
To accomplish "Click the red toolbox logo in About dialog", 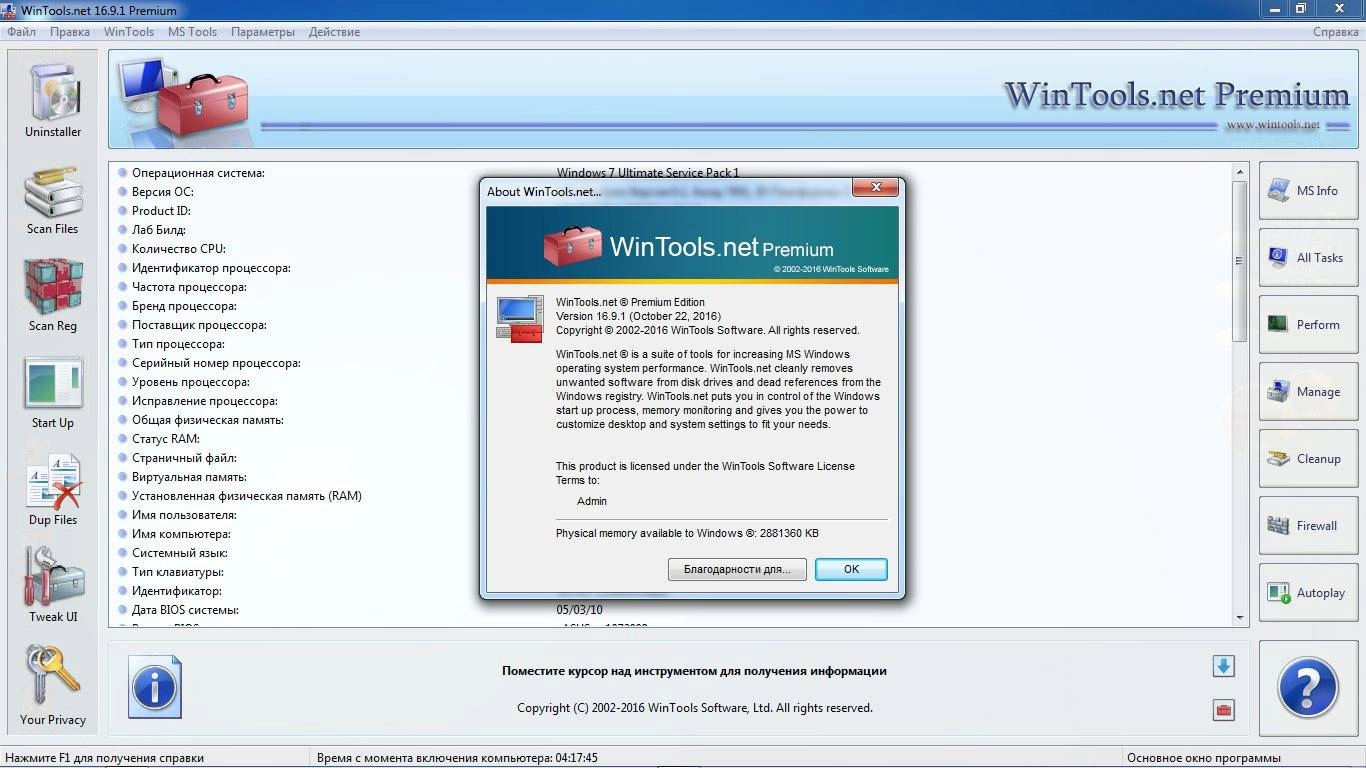I will tap(572, 245).
